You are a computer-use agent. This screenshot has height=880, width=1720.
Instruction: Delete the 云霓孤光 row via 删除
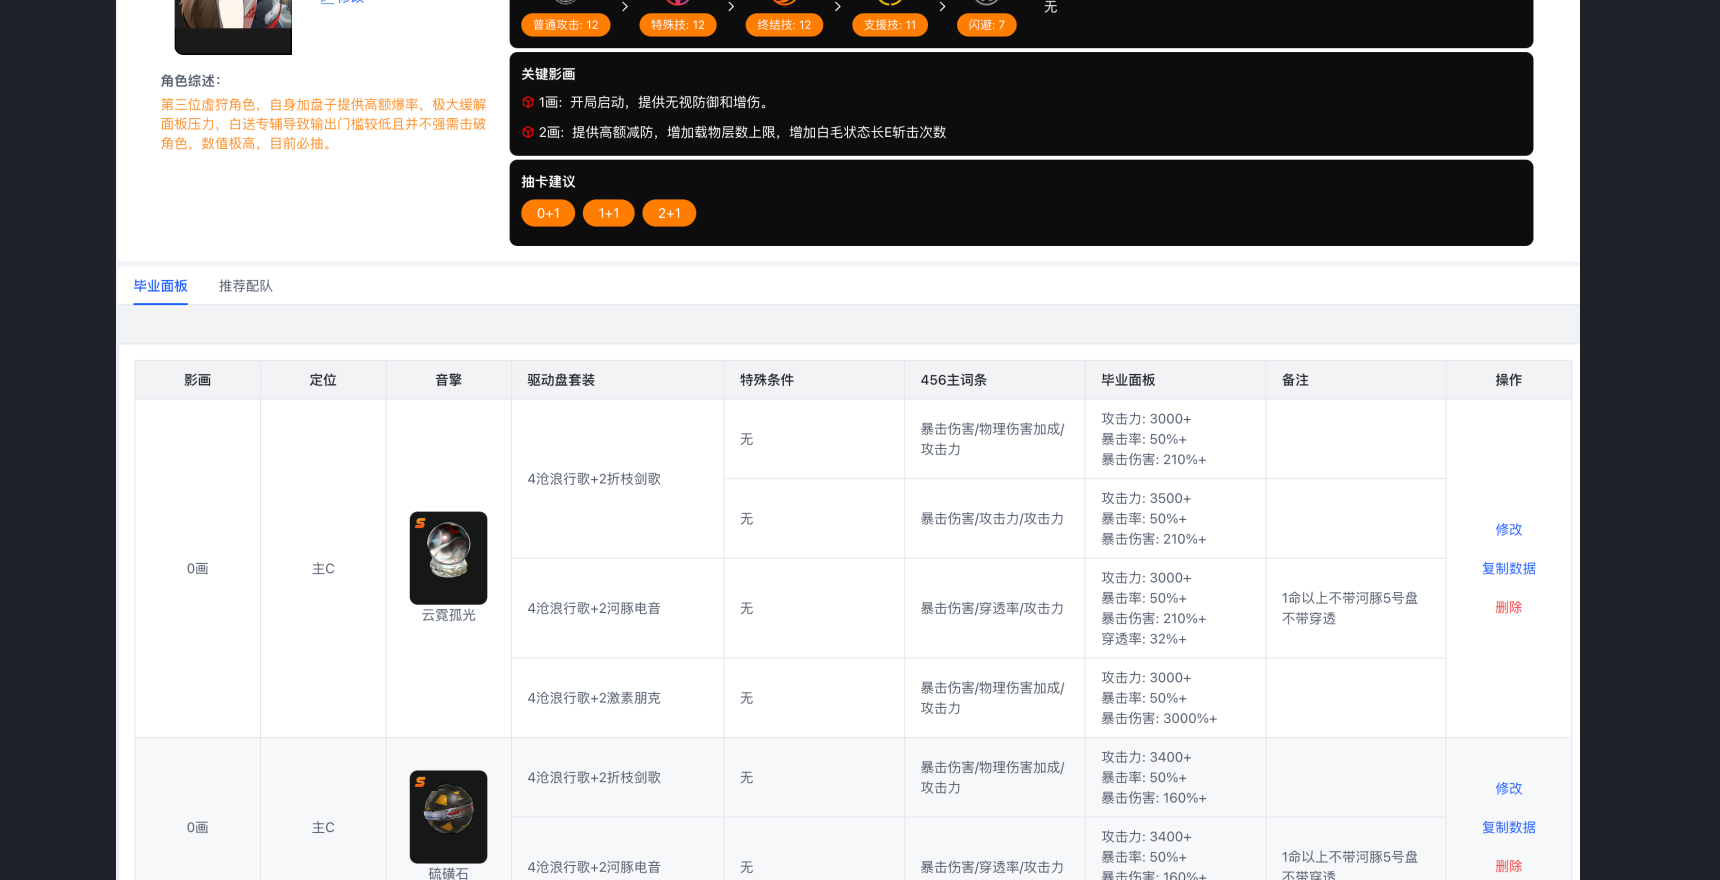(1508, 607)
